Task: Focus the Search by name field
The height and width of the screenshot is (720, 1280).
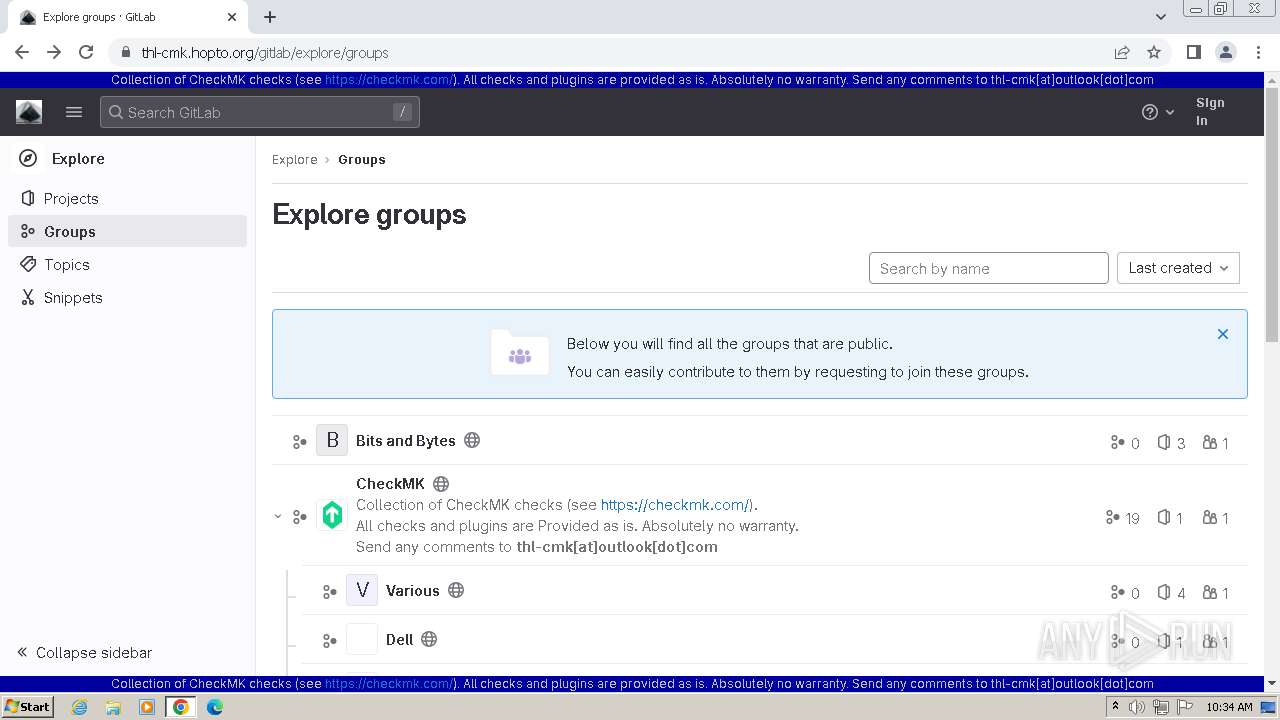Action: coord(988,268)
